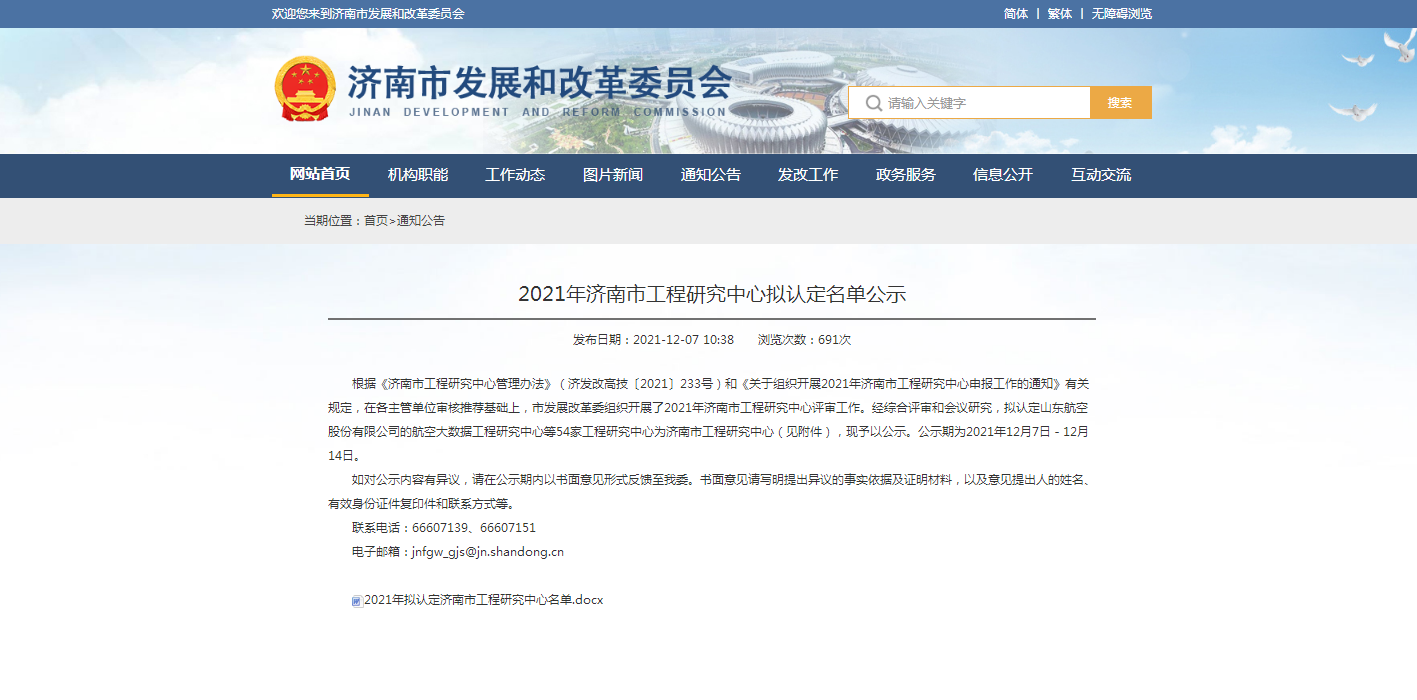The image size is (1417, 700).
Task: Select 信息公开 navigation item
Action: coord(1003,175)
